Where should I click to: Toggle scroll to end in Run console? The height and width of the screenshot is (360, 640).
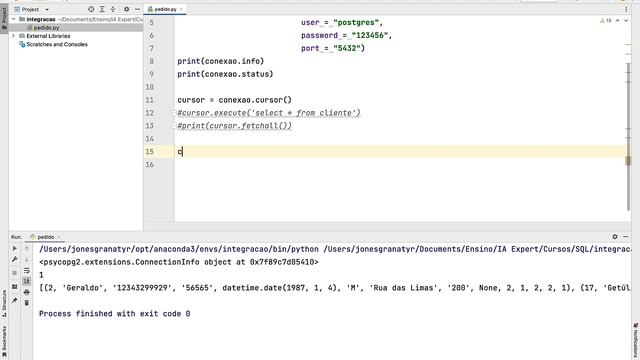(27, 281)
